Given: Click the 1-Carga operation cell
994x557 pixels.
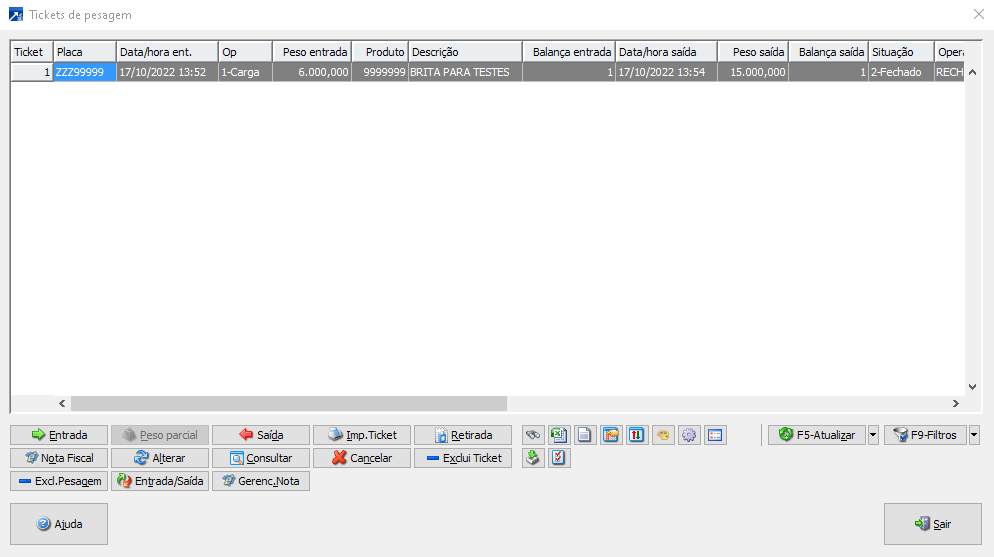Looking at the screenshot, I should [x=245, y=72].
